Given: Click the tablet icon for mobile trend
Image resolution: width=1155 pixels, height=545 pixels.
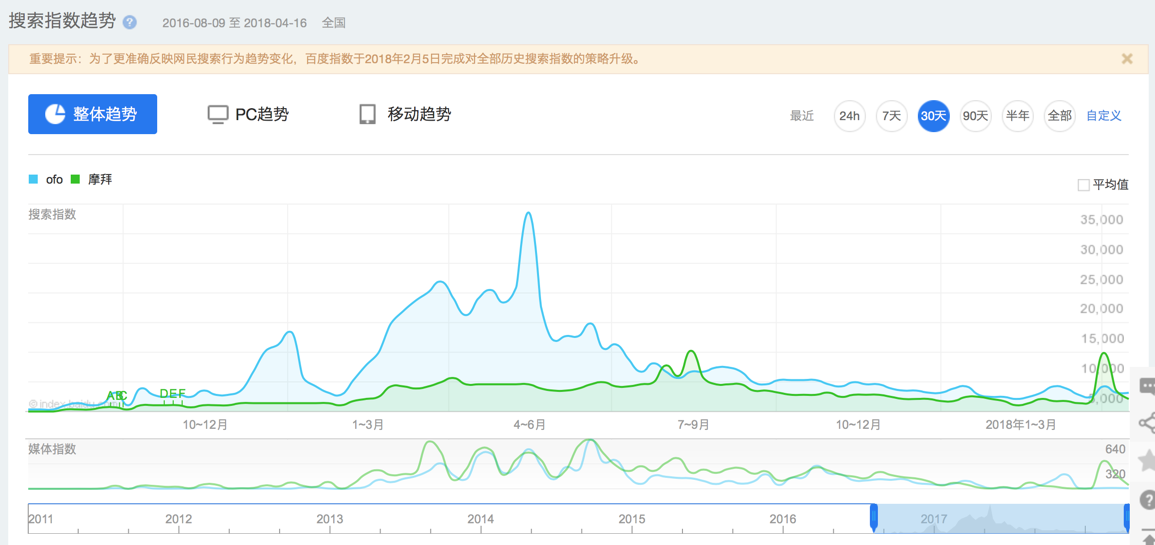Looking at the screenshot, I should pos(368,115).
